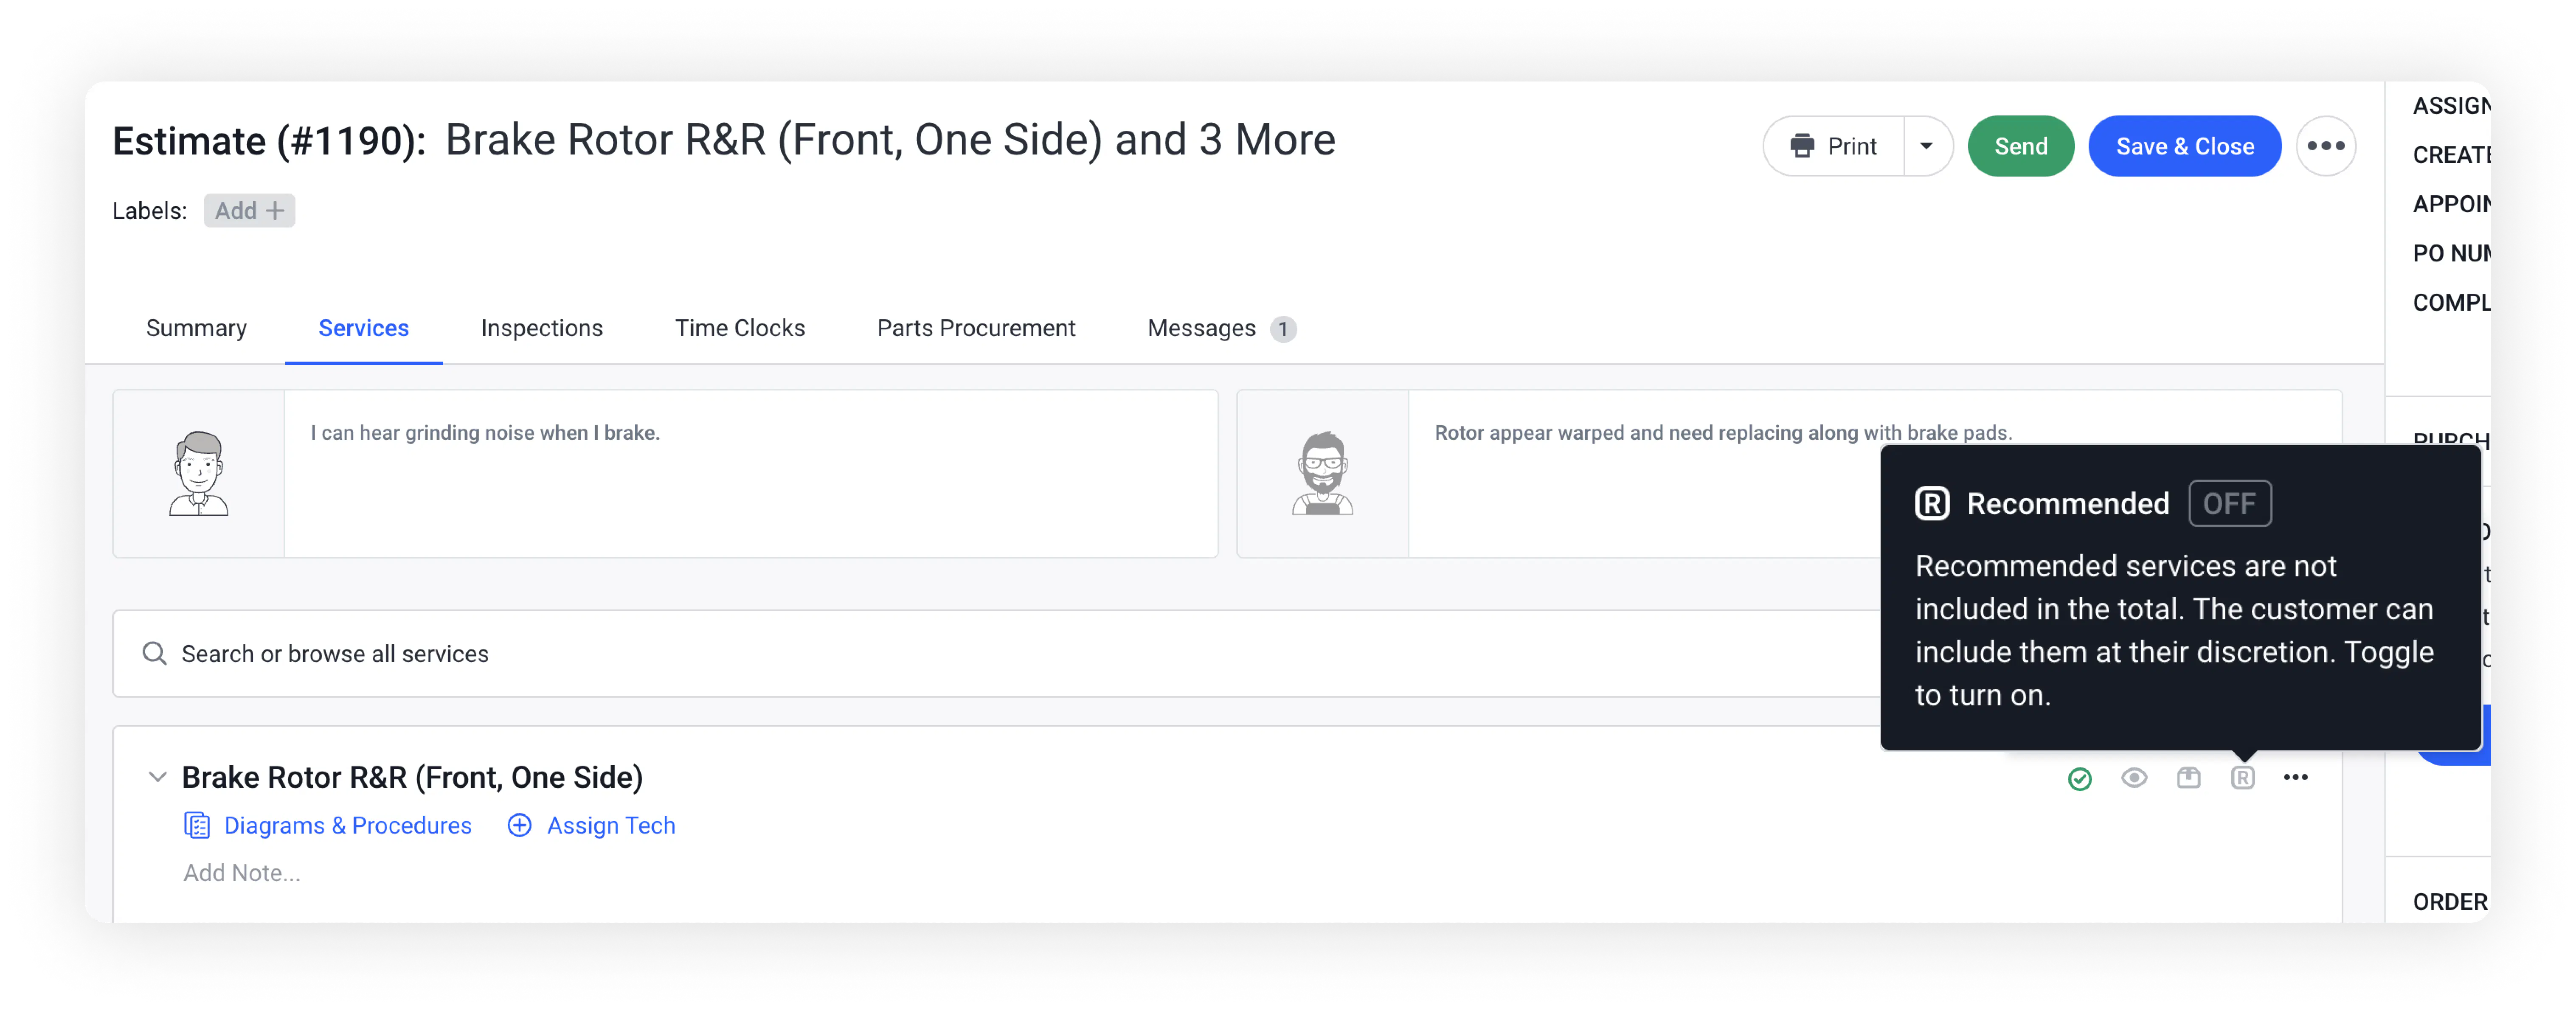
Task: Click Save & Close
Action: (x=2184, y=146)
